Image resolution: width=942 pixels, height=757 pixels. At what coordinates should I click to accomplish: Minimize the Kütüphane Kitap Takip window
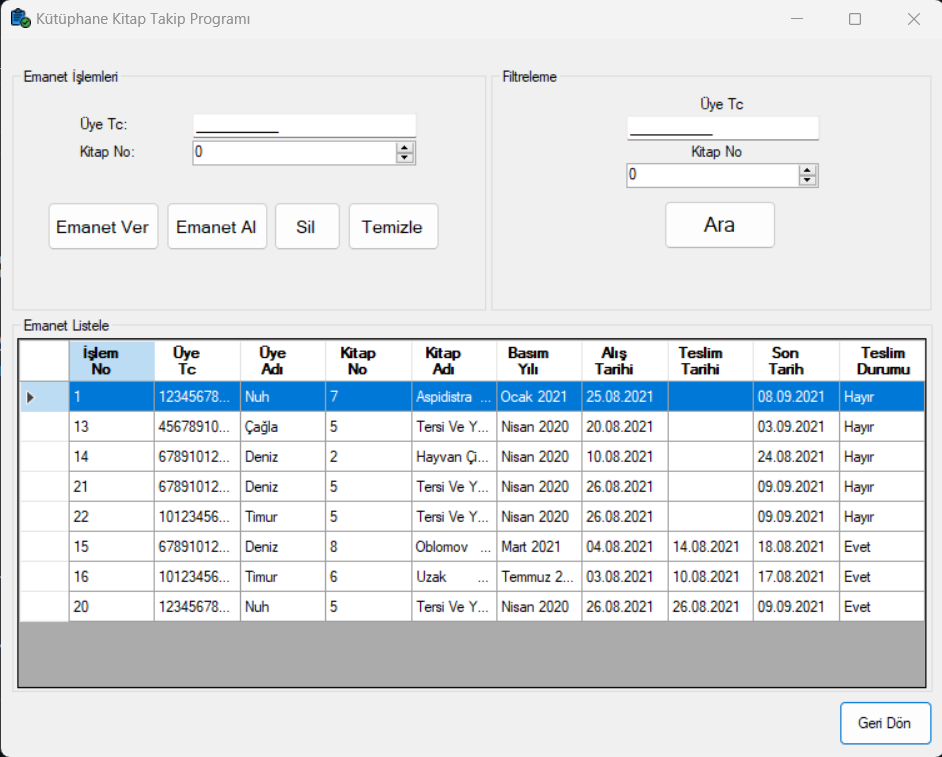pos(797,19)
